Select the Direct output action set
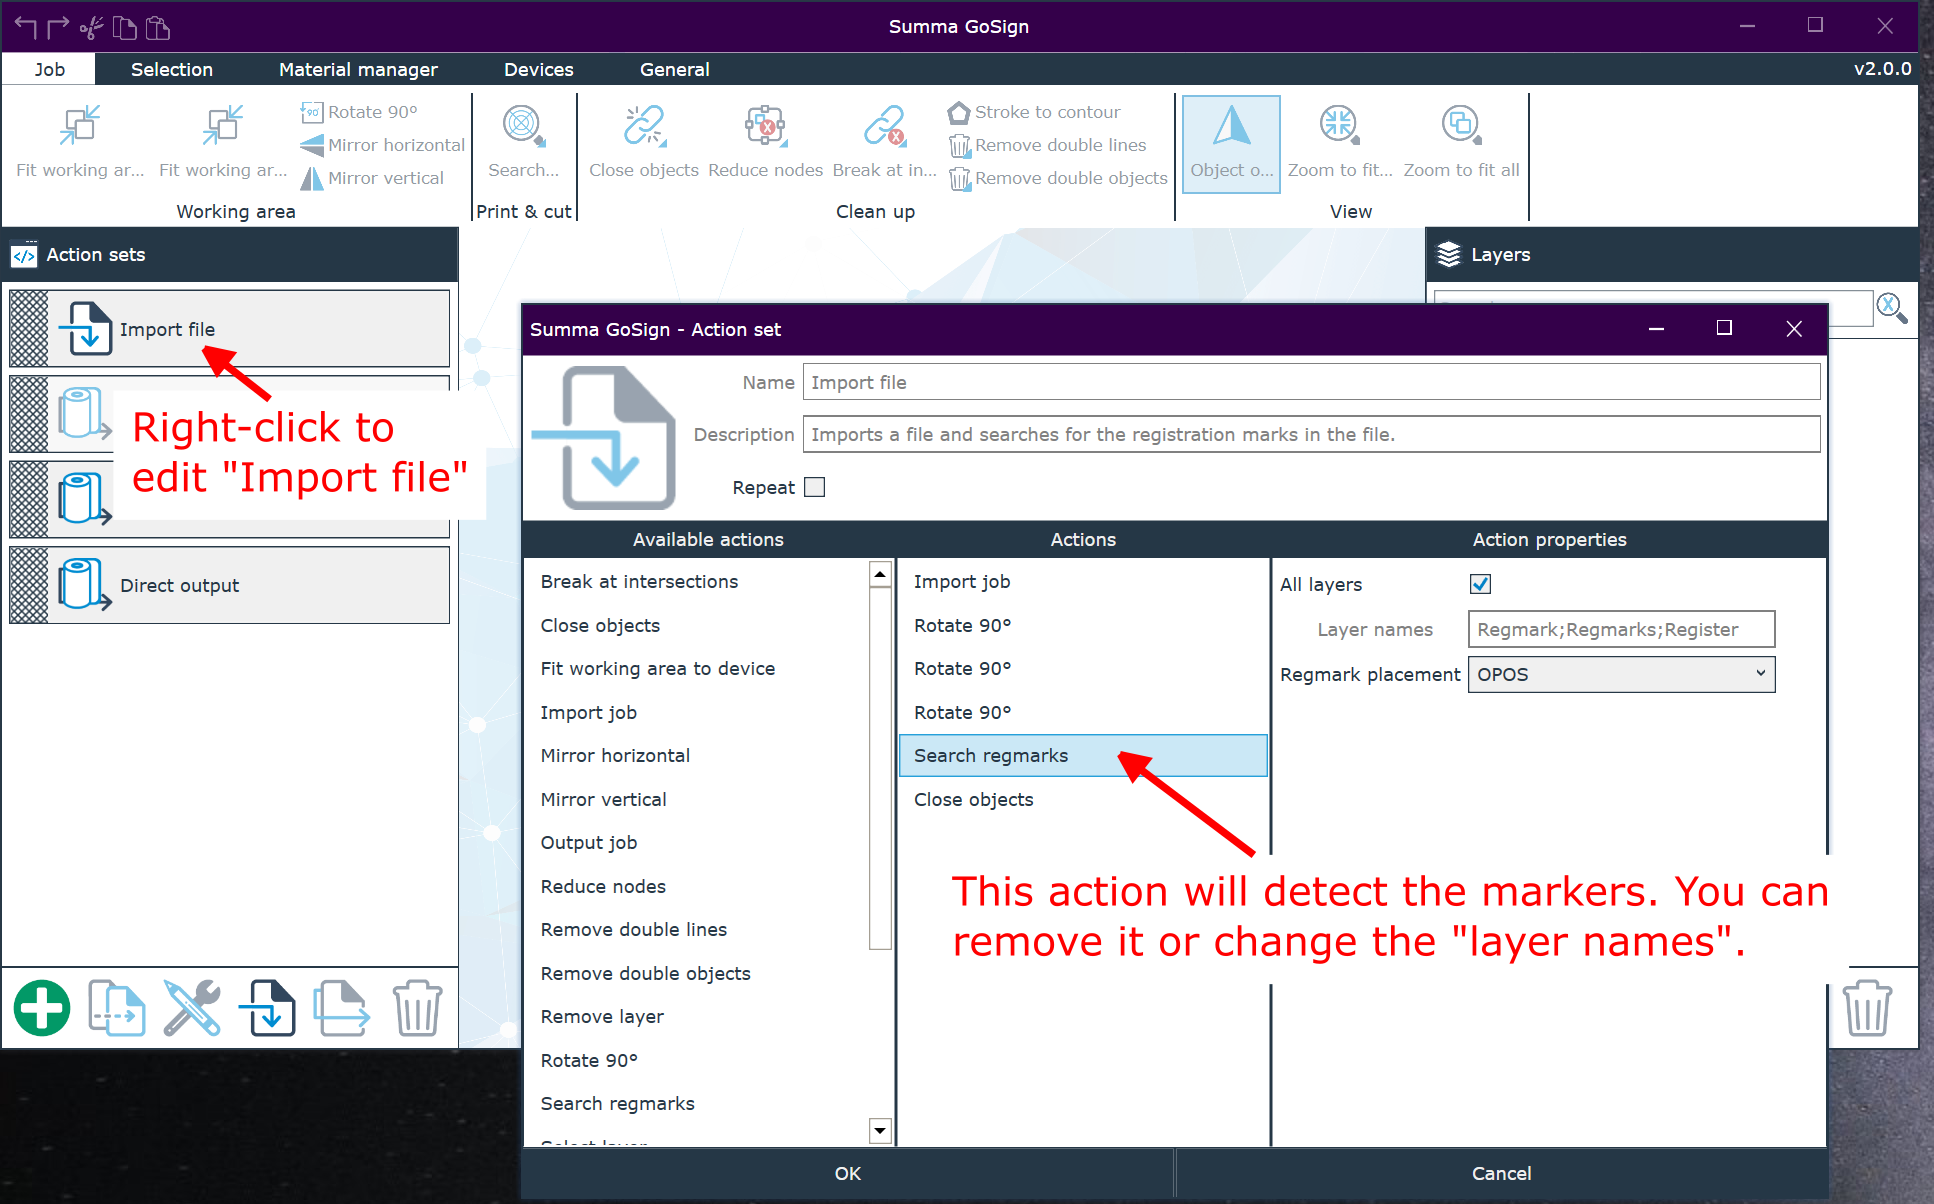1934x1204 pixels. (x=230, y=585)
